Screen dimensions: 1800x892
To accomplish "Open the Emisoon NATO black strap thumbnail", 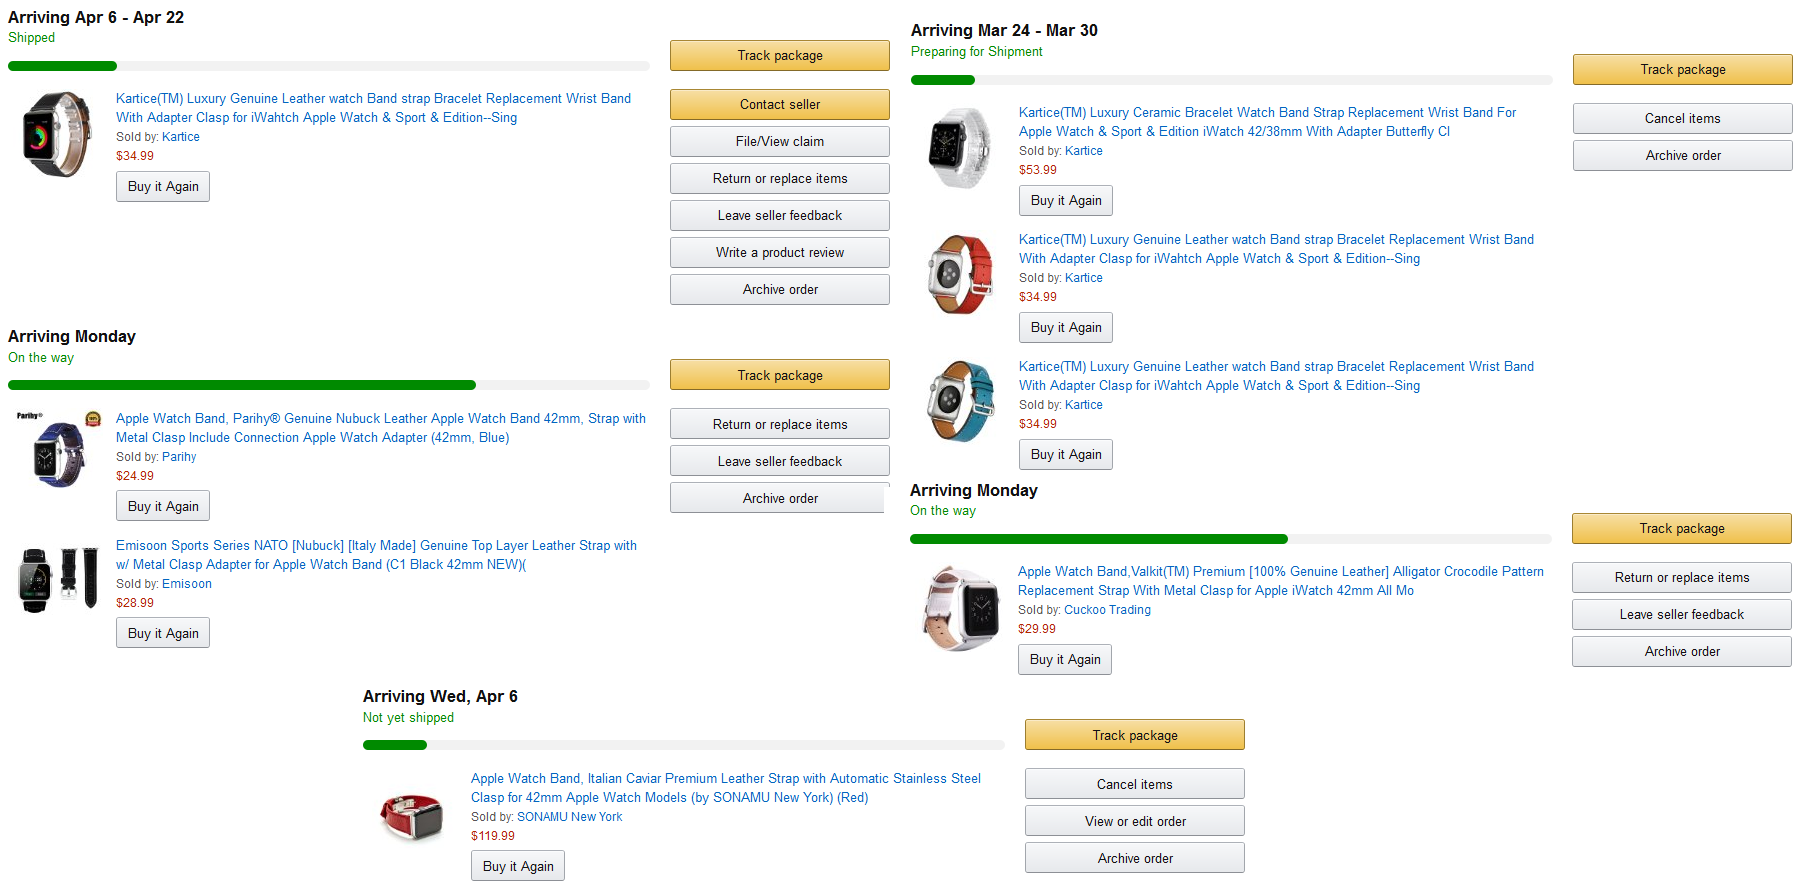I will pyautogui.click(x=58, y=578).
